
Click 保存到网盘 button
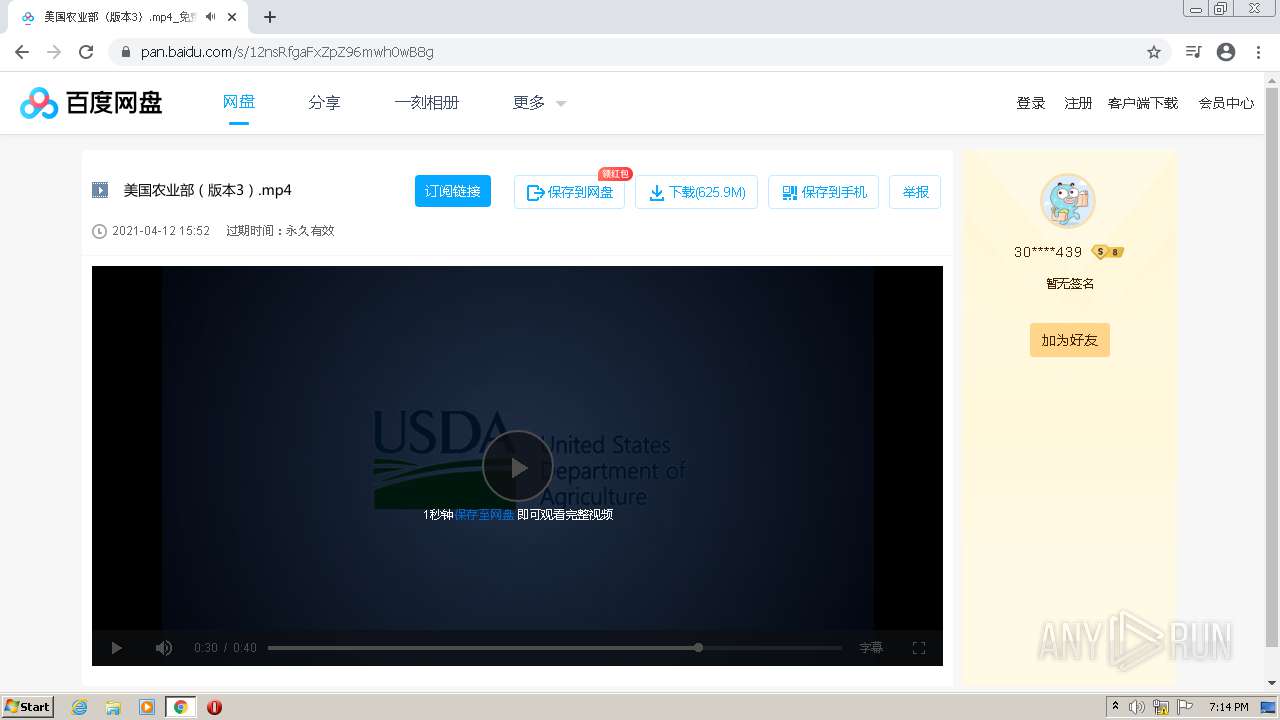click(x=569, y=192)
